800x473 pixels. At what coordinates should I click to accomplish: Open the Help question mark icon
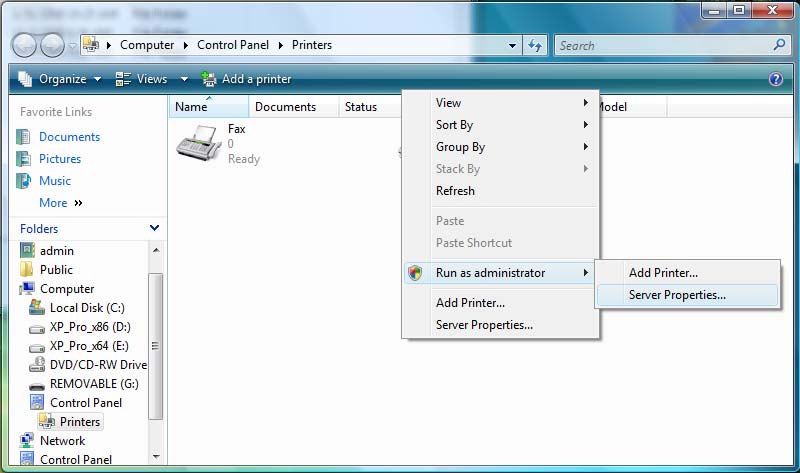coord(776,79)
